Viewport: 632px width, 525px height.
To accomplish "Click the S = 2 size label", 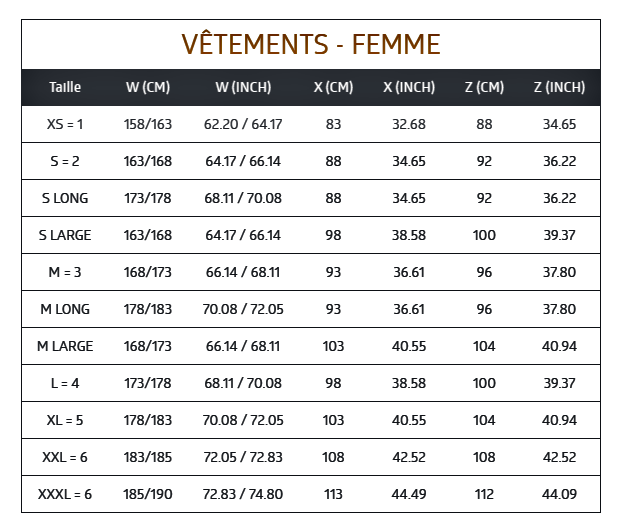I will coord(65,161).
